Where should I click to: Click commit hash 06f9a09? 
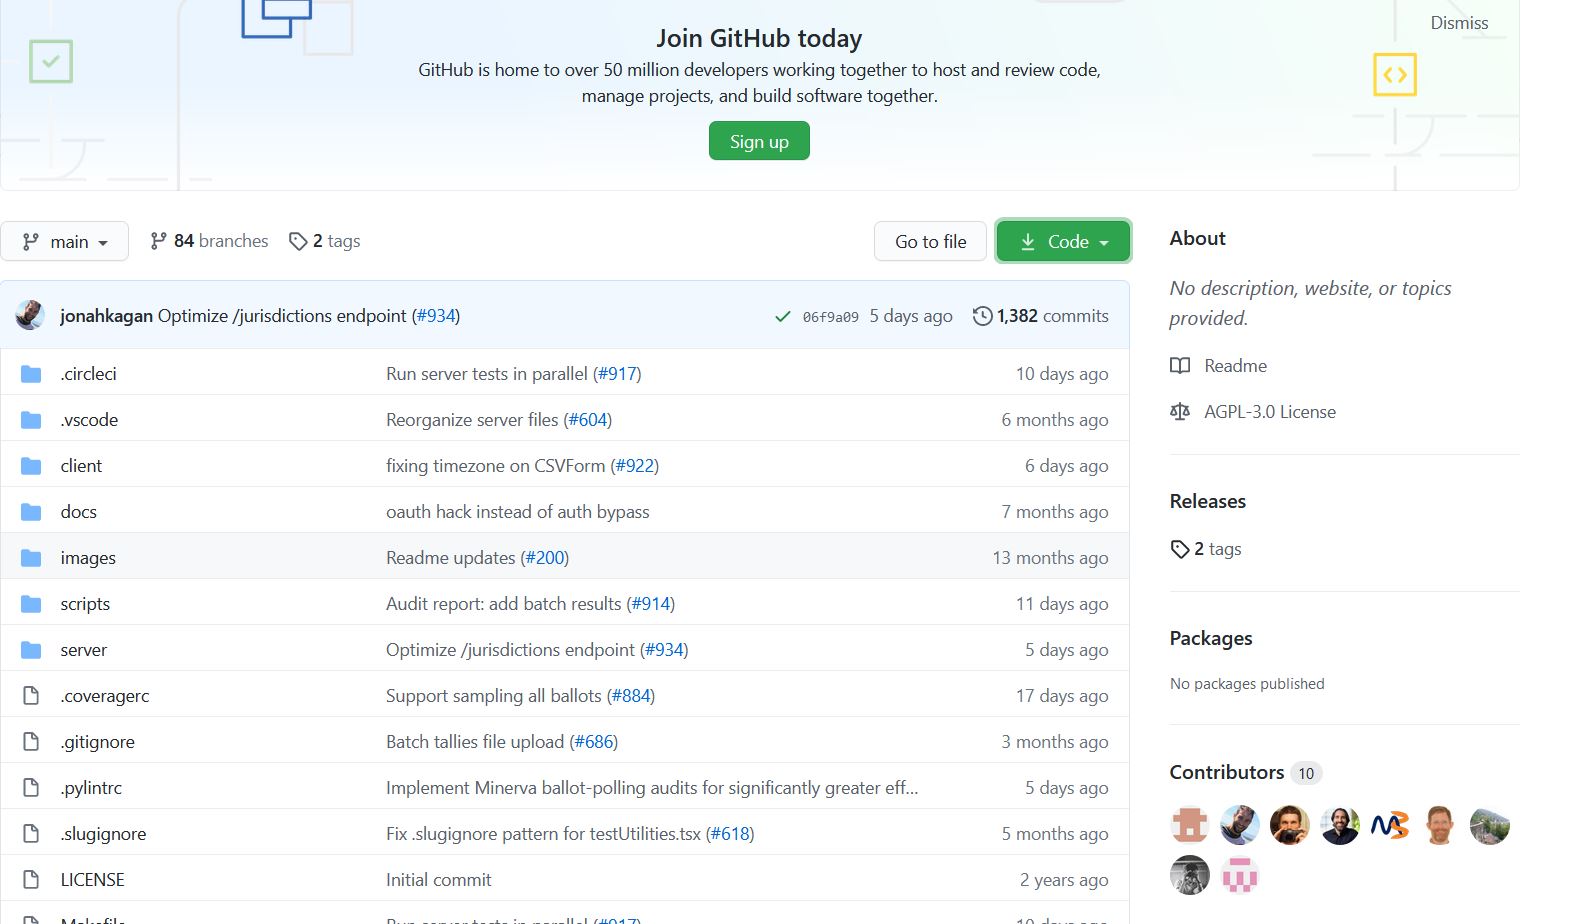pos(830,317)
